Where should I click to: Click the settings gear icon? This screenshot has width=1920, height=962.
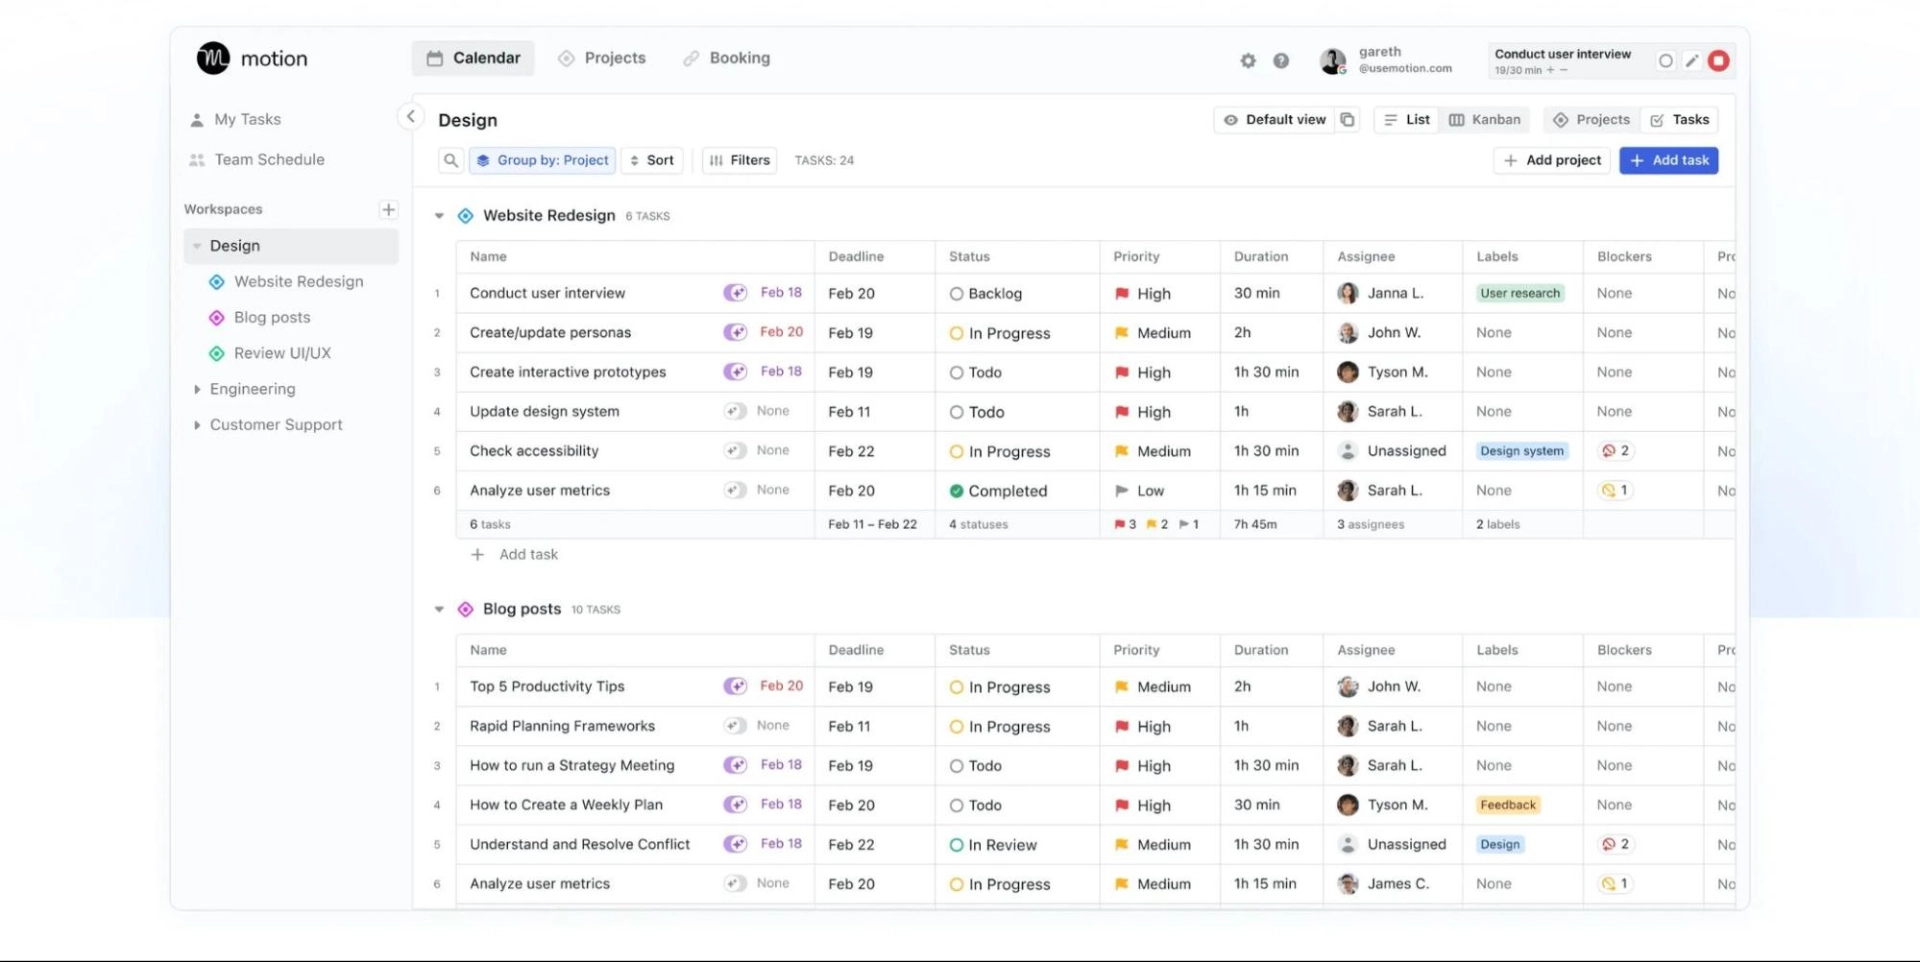pos(1247,61)
